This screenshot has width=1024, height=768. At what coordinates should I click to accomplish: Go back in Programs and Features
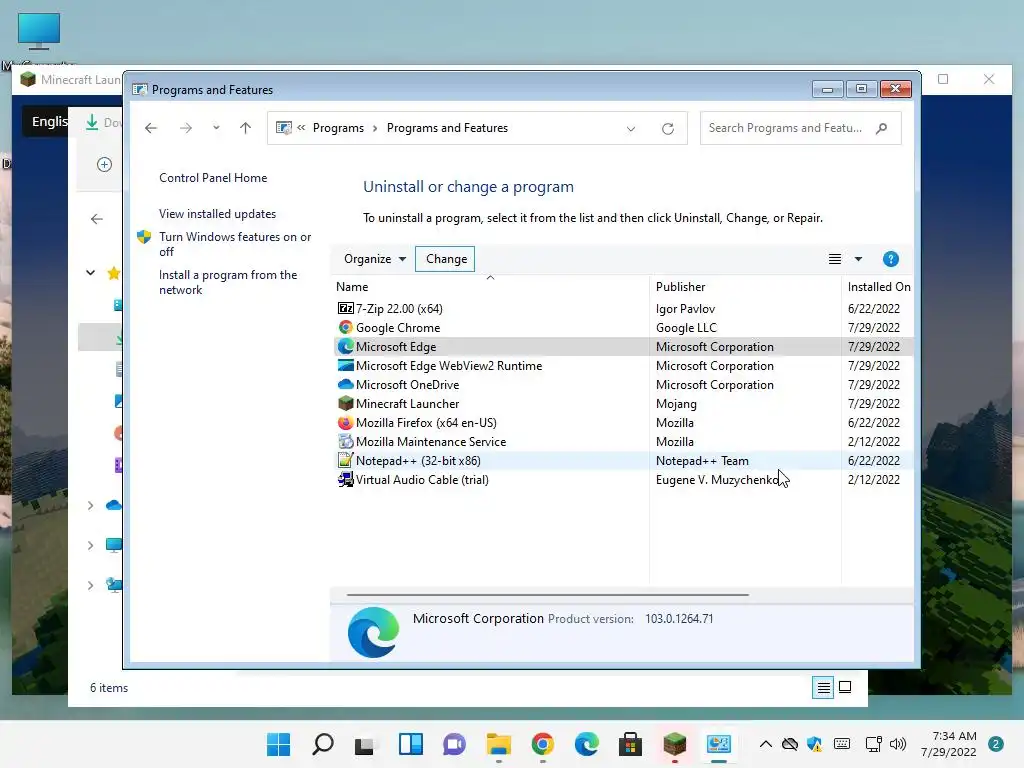tap(151, 128)
